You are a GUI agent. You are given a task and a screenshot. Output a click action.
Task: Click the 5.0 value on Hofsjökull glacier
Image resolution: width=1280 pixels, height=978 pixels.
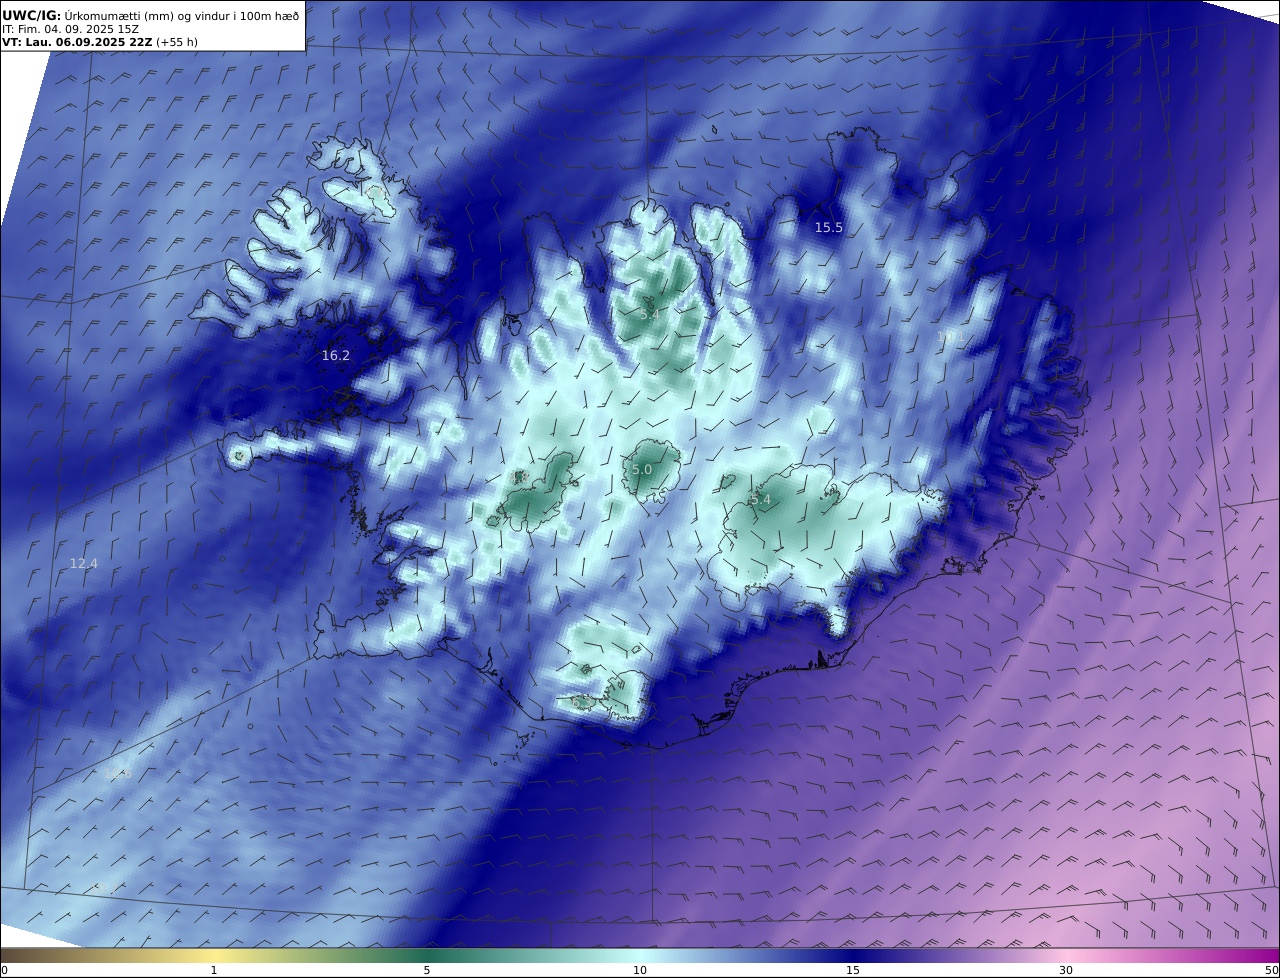tap(642, 470)
